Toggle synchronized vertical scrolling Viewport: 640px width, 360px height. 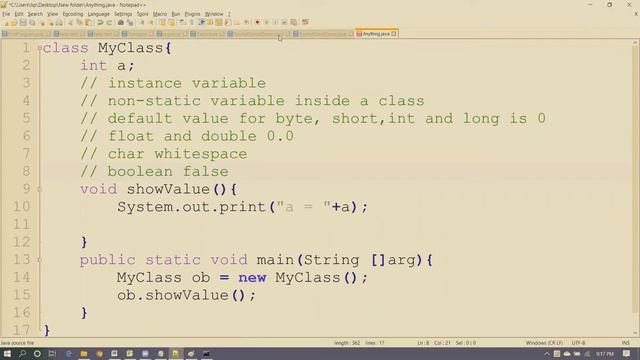coord(162,22)
